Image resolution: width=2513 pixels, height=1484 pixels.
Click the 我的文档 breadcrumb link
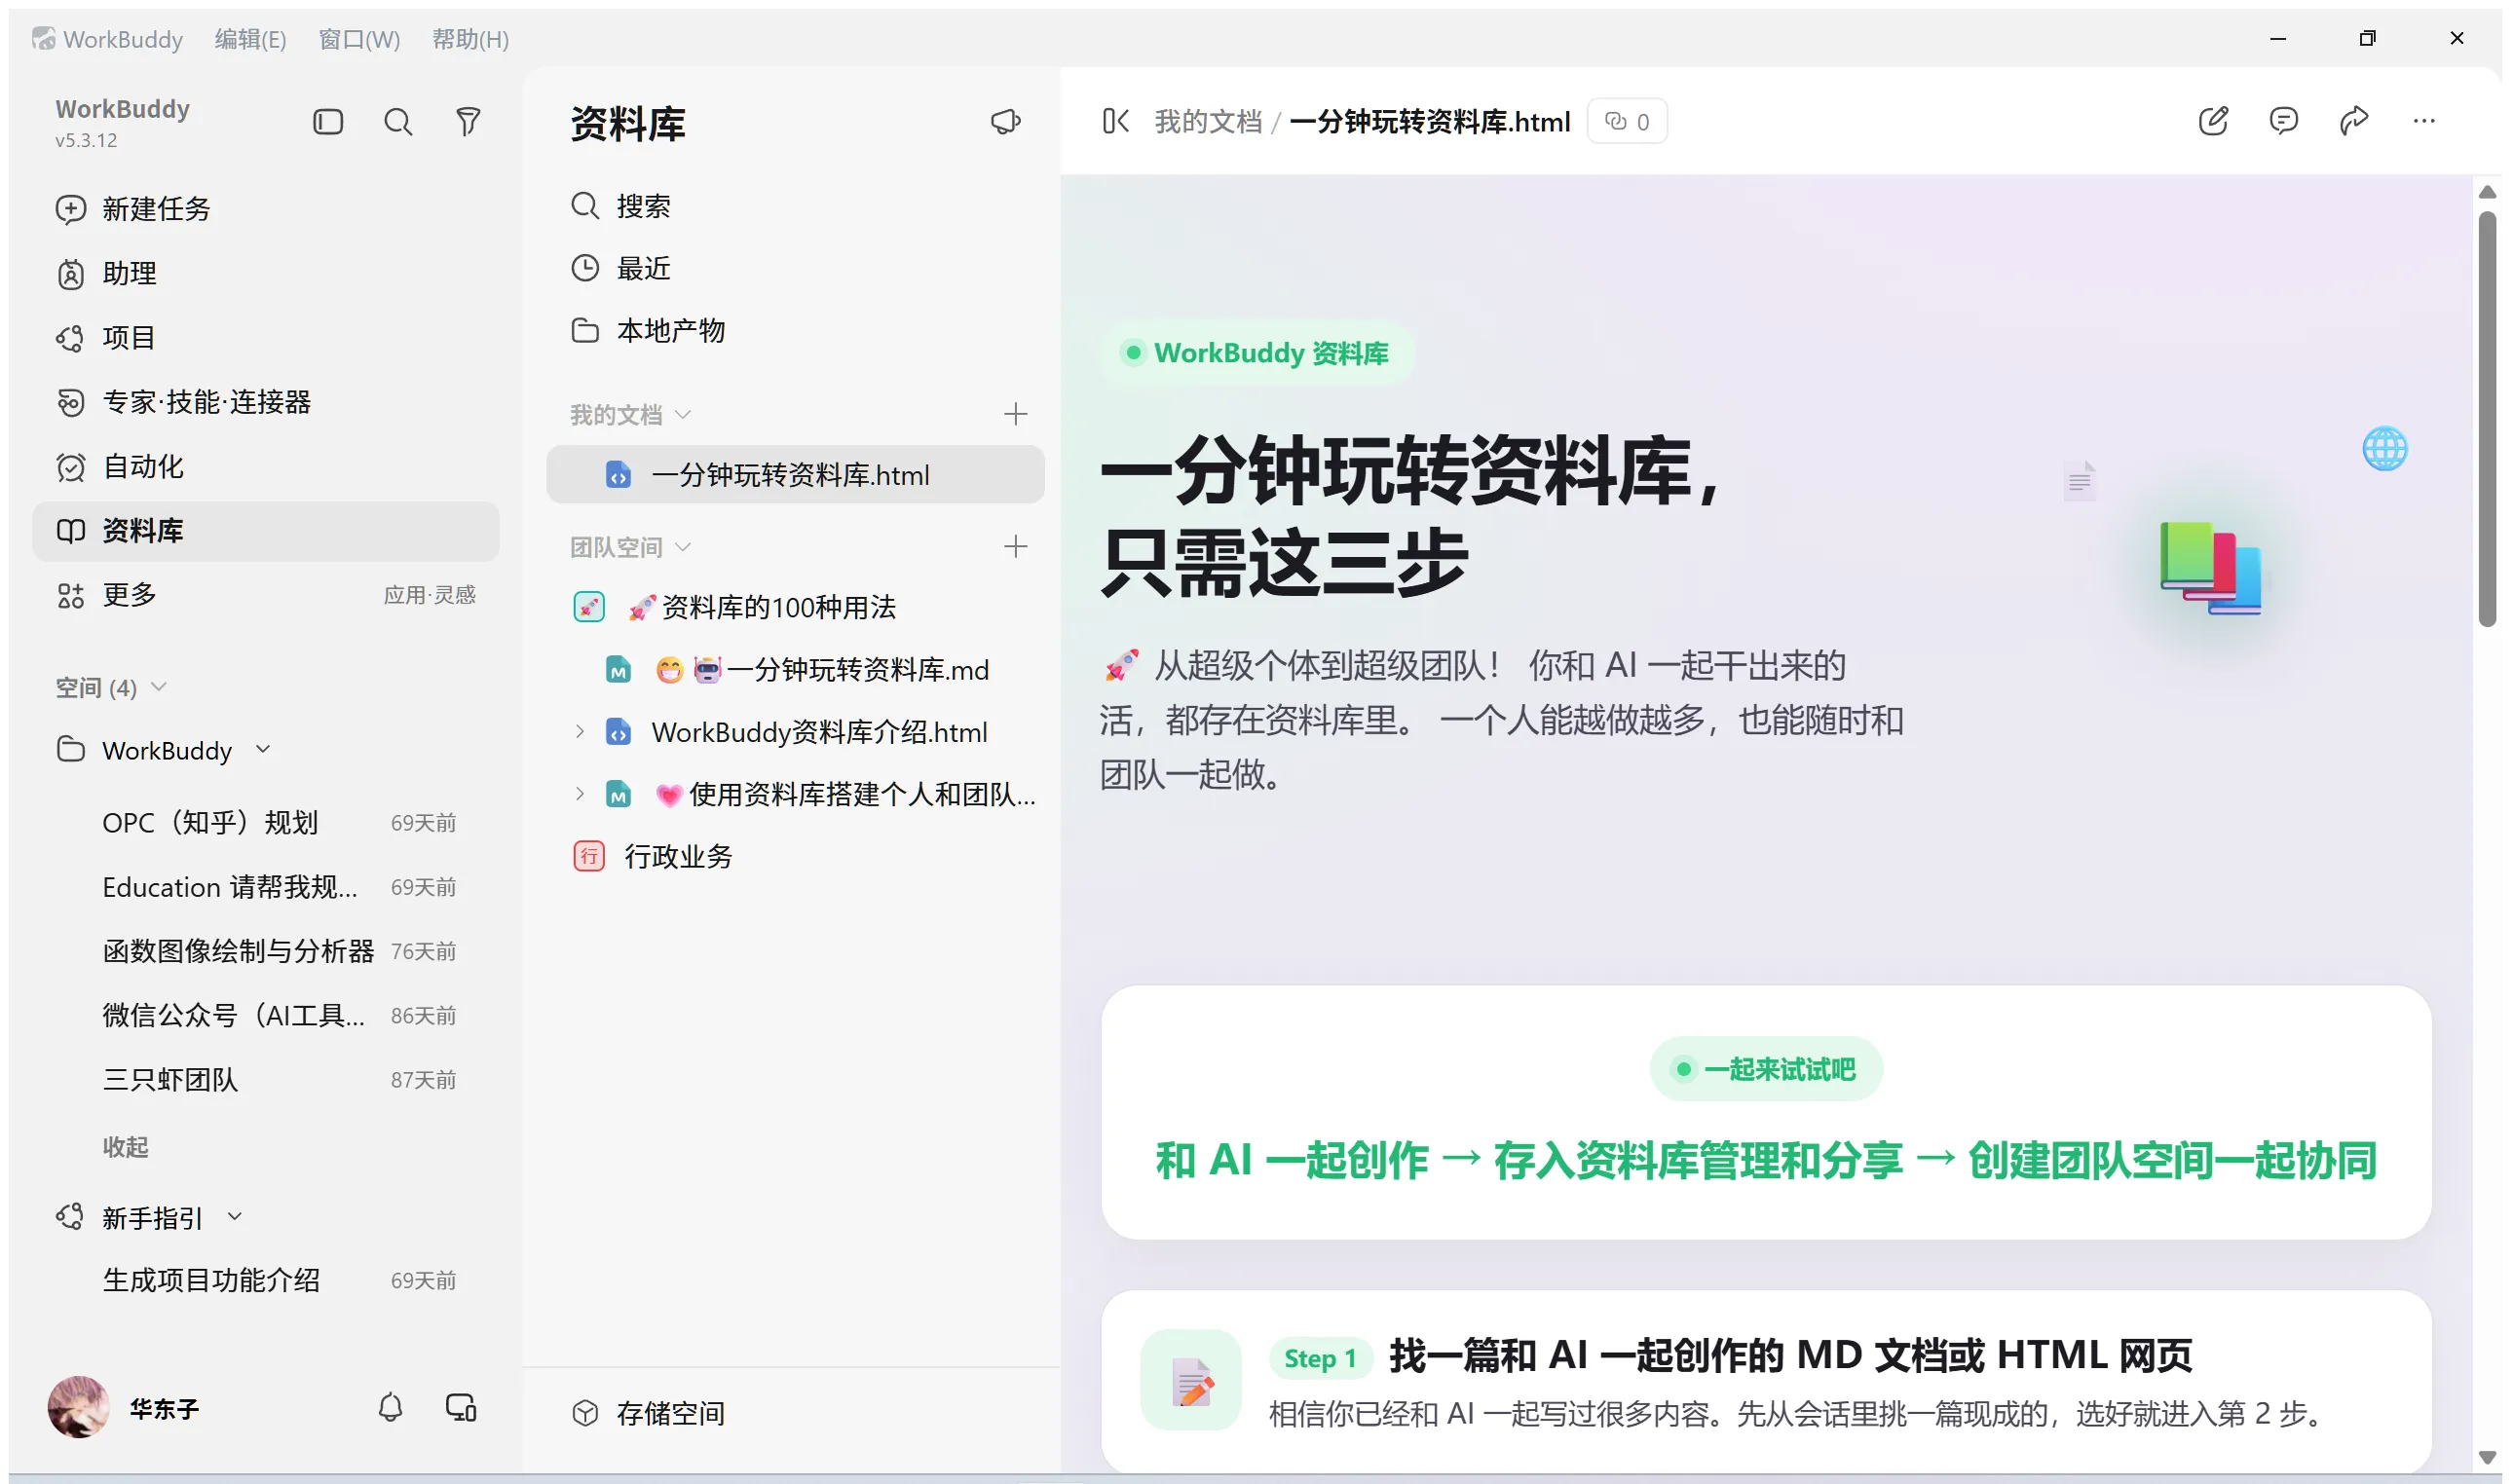click(x=1208, y=121)
